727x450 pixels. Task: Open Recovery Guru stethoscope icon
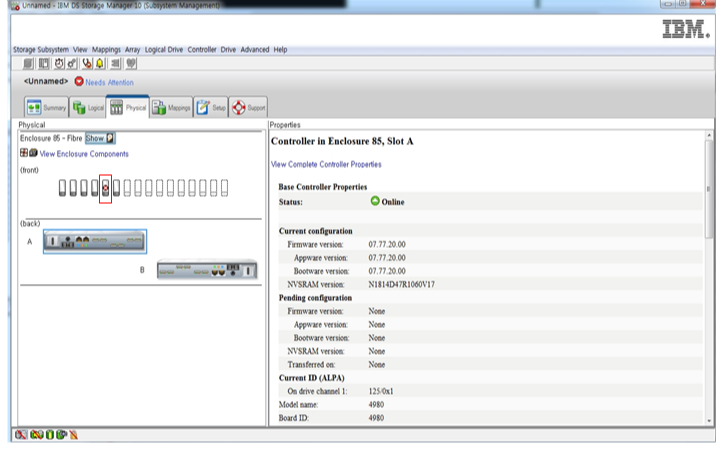87,63
